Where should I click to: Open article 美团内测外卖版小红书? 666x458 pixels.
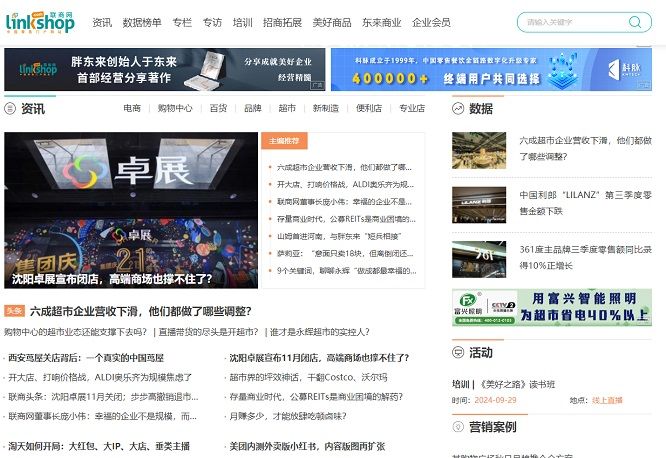[x=307, y=446]
